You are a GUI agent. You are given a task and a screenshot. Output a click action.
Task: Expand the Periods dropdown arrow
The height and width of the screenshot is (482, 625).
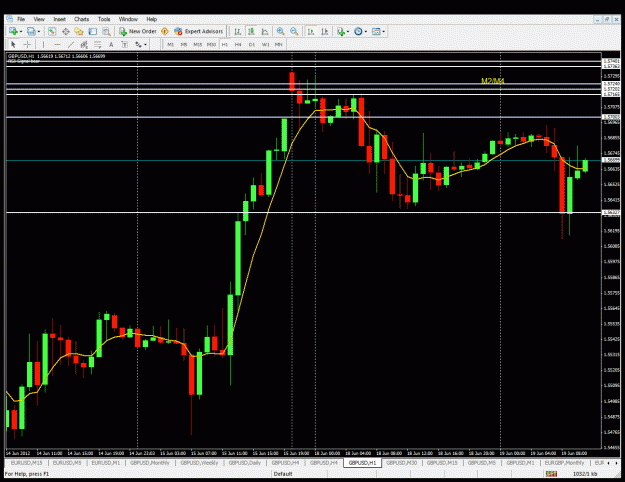coord(366,31)
